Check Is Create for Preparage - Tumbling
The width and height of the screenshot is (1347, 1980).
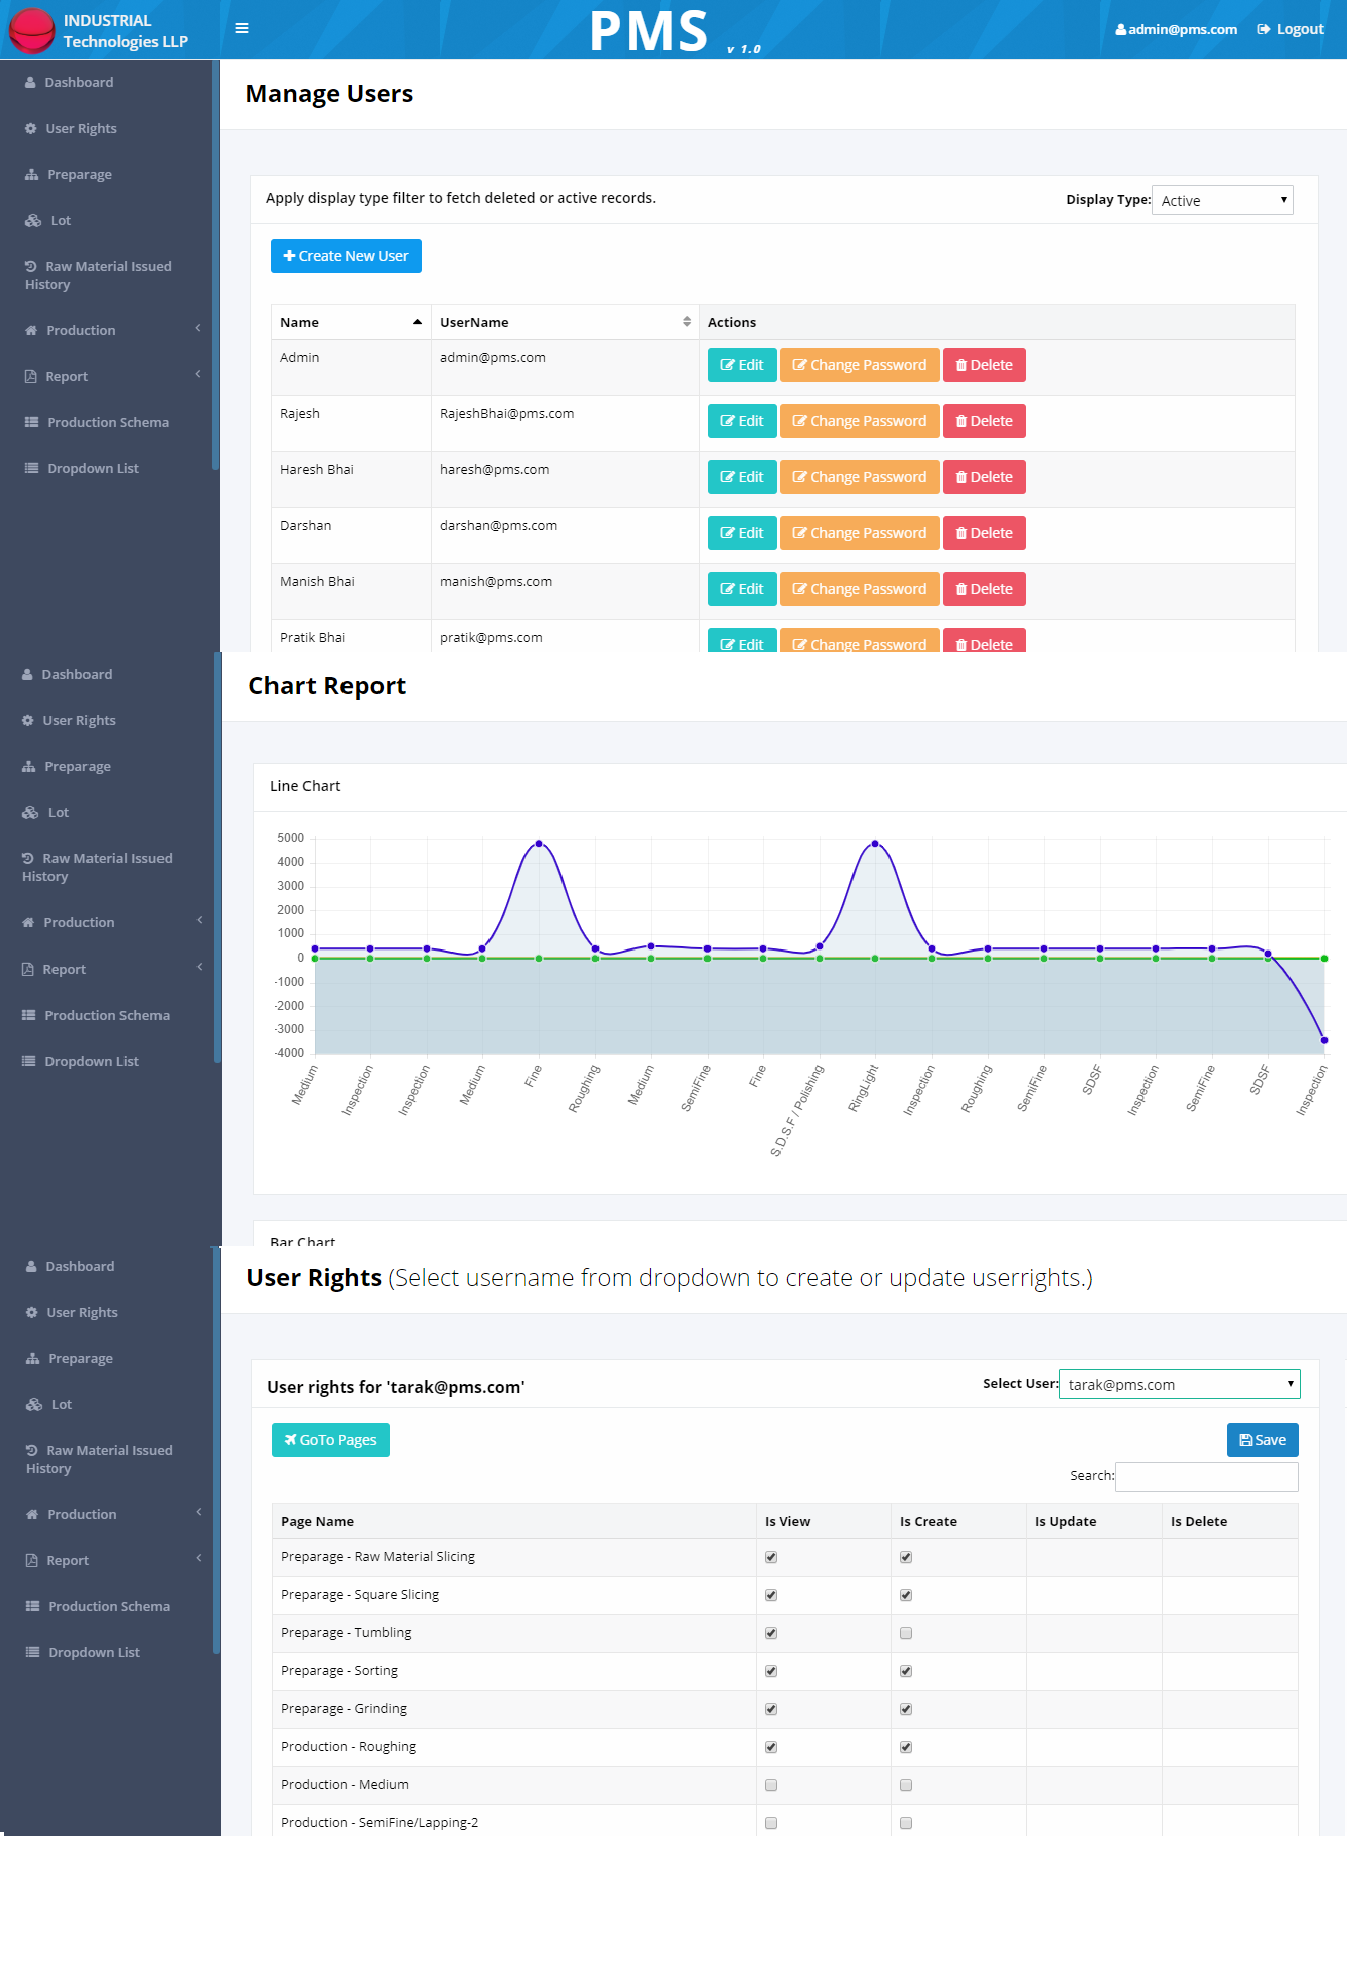coord(906,1633)
